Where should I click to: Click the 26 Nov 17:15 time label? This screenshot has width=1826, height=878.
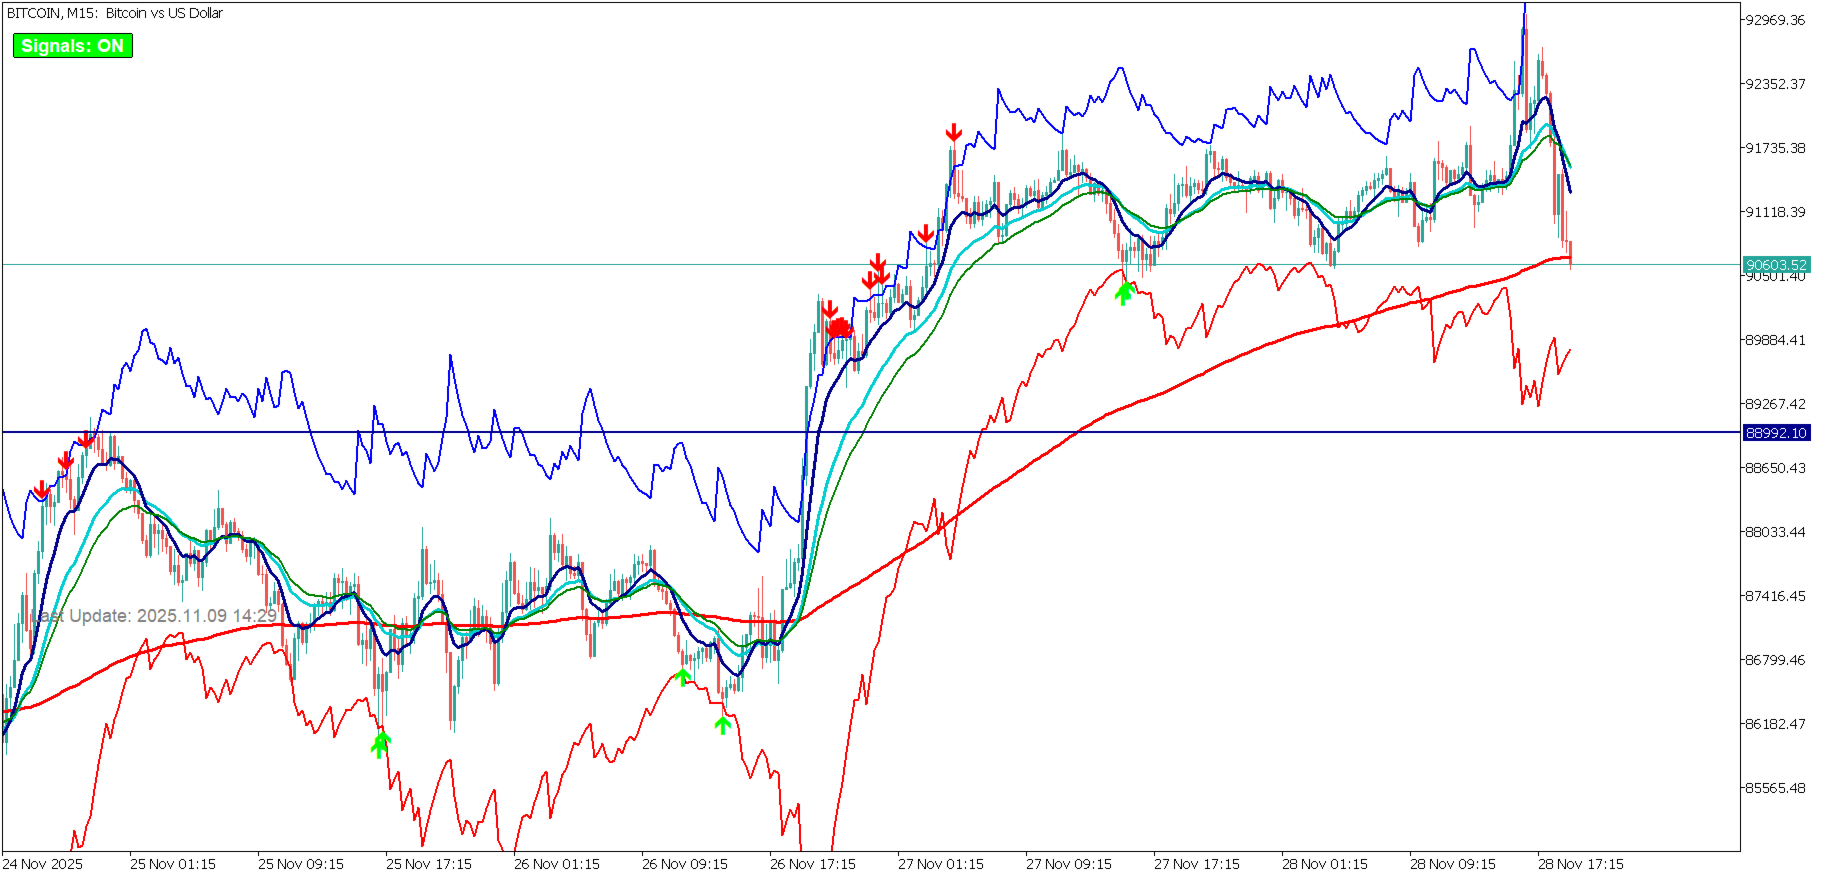813,864
